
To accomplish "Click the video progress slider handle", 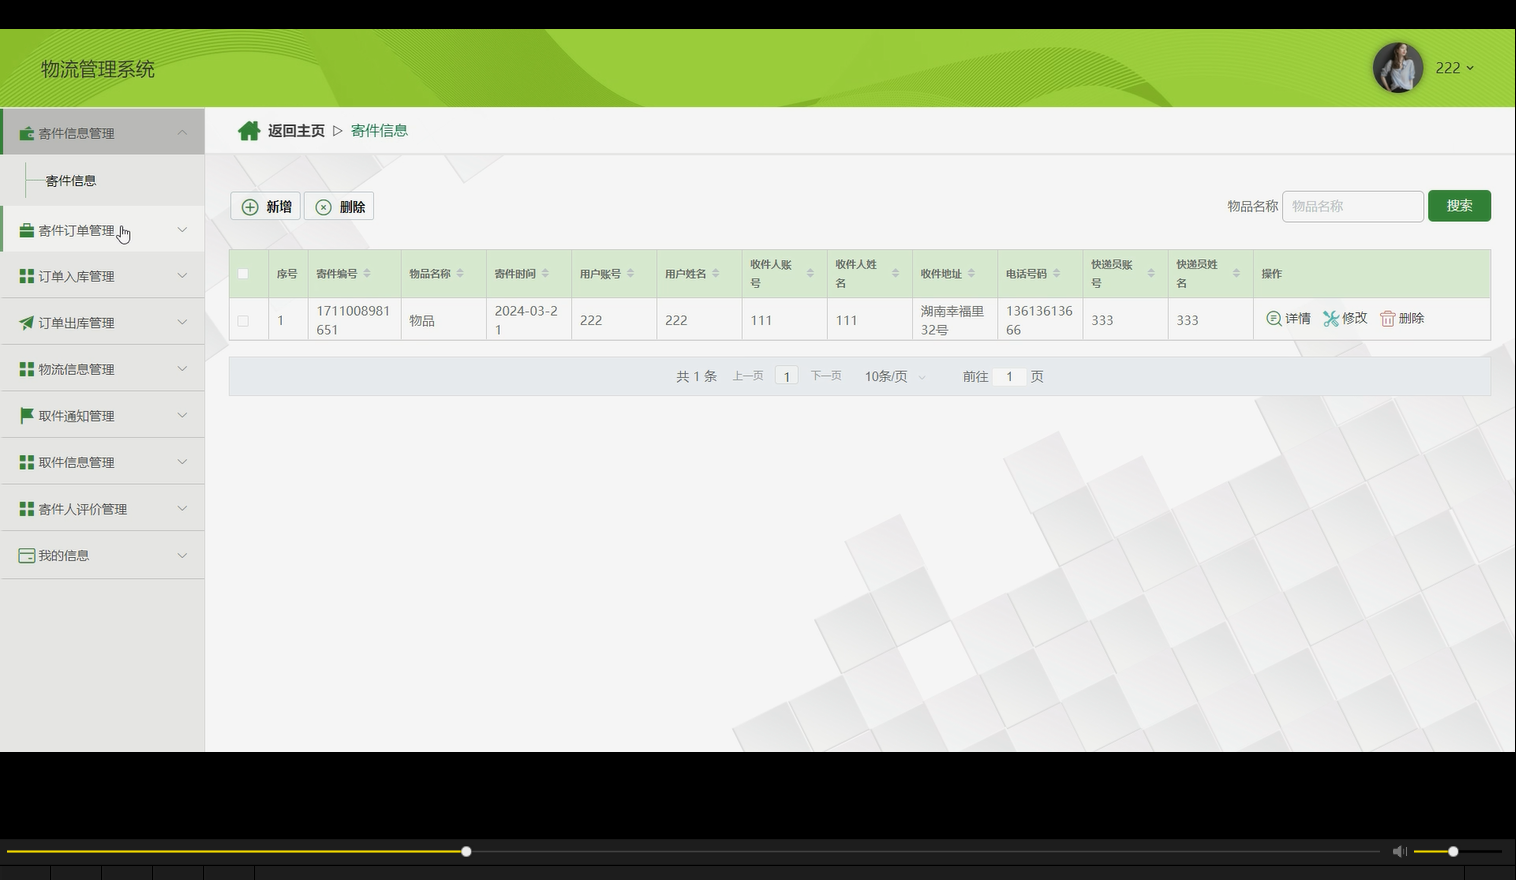I will click(x=466, y=851).
